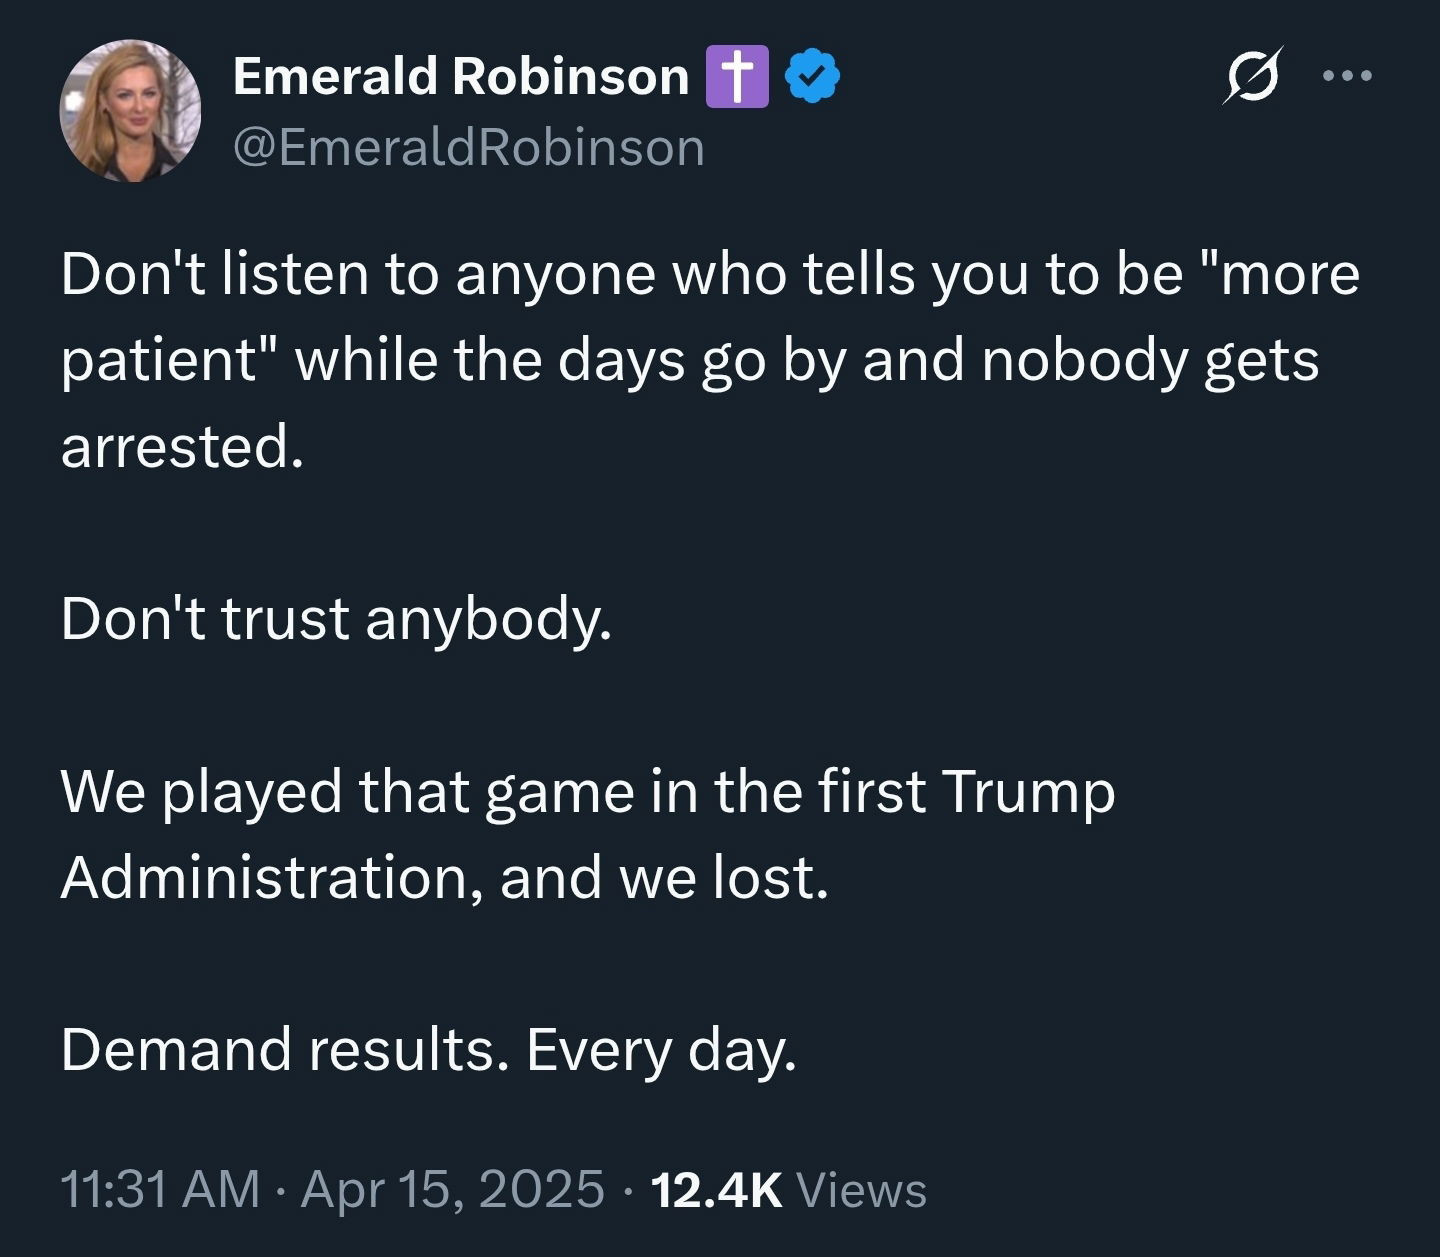Click the Grok explain-post icon
The image size is (1440, 1257).
point(1253,76)
